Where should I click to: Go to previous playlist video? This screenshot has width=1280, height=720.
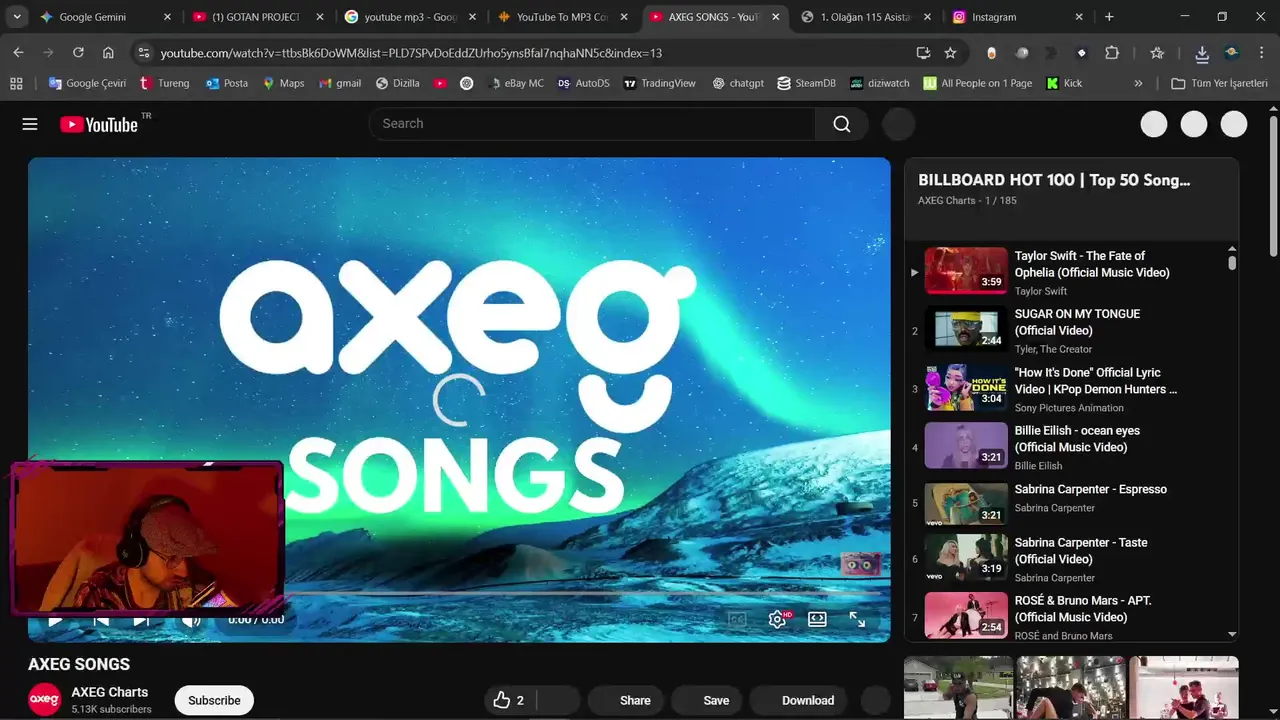click(101, 620)
